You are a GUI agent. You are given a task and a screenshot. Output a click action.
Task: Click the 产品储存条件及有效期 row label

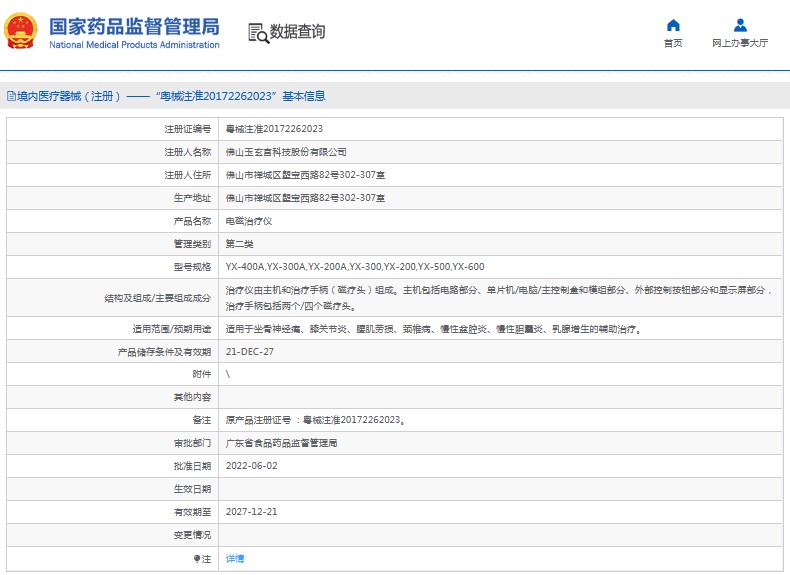[x=164, y=352]
